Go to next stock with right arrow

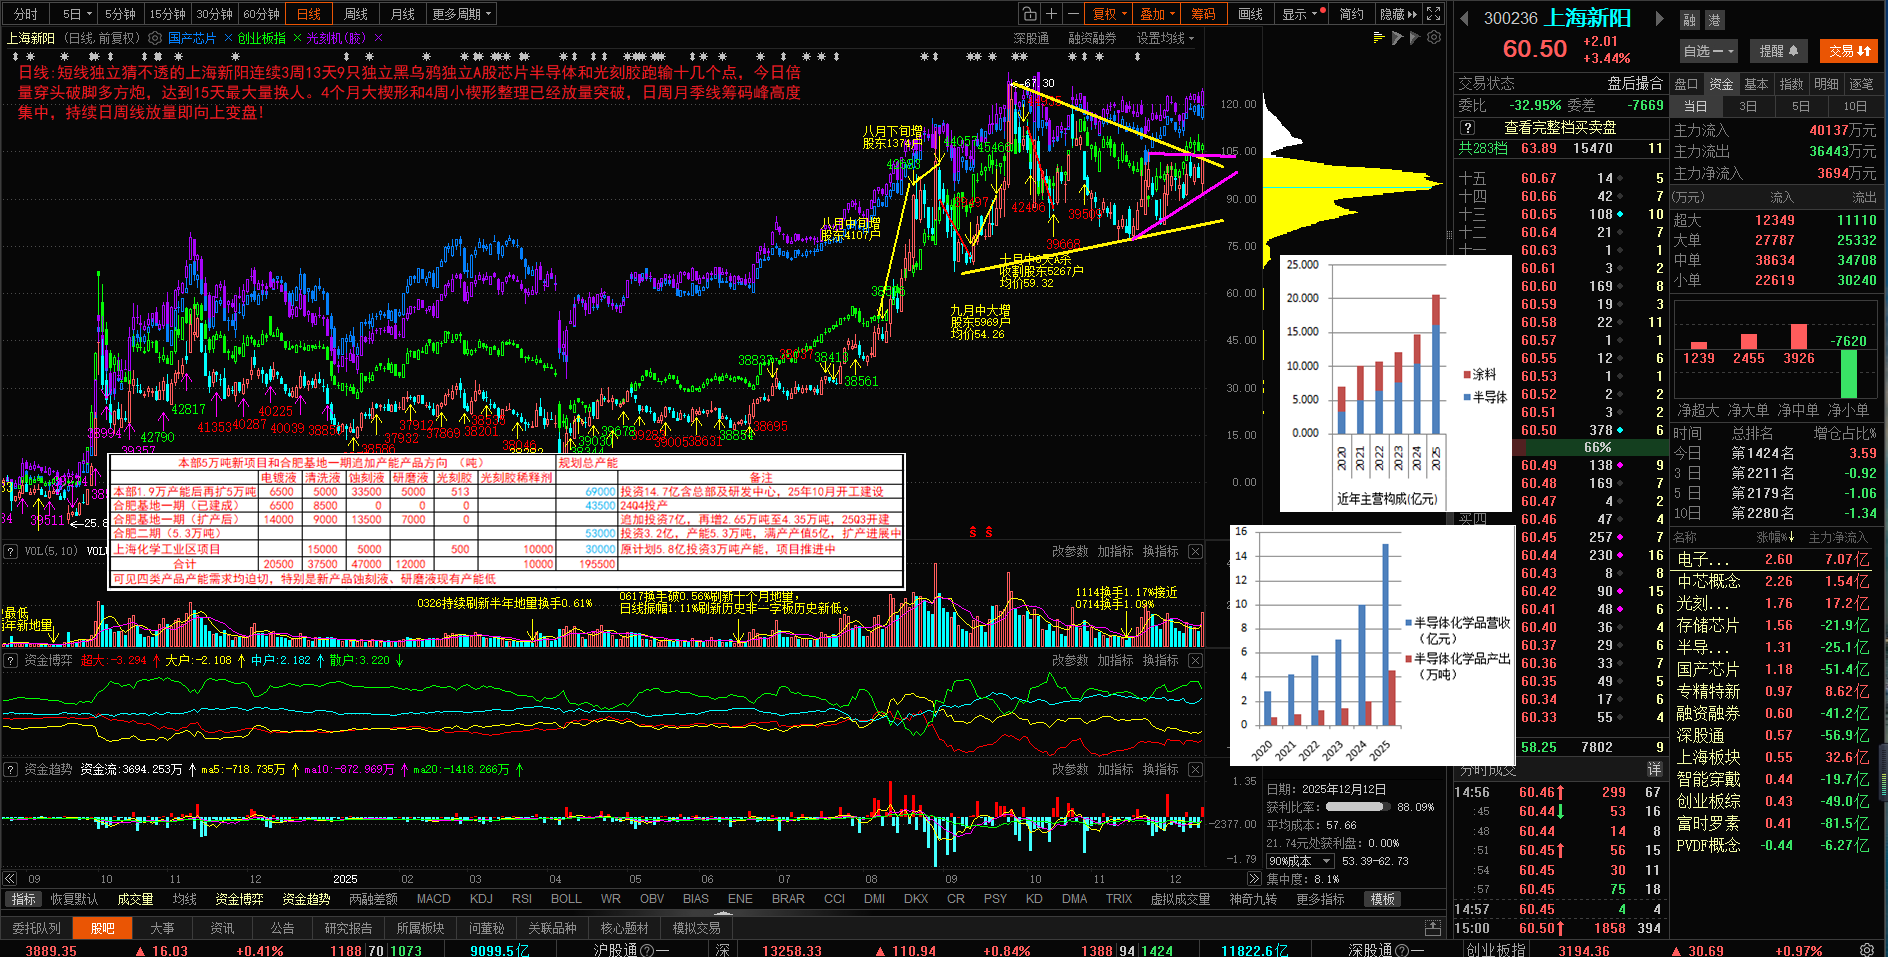pyautogui.click(x=1659, y=18)
